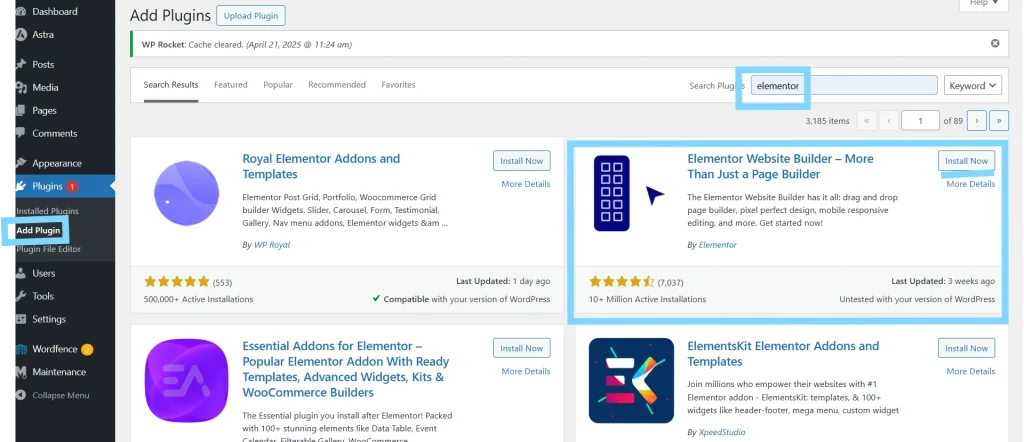
Task: Dismiss the WP Rocket cache cleared notice
Action: (x=994, y=44)
